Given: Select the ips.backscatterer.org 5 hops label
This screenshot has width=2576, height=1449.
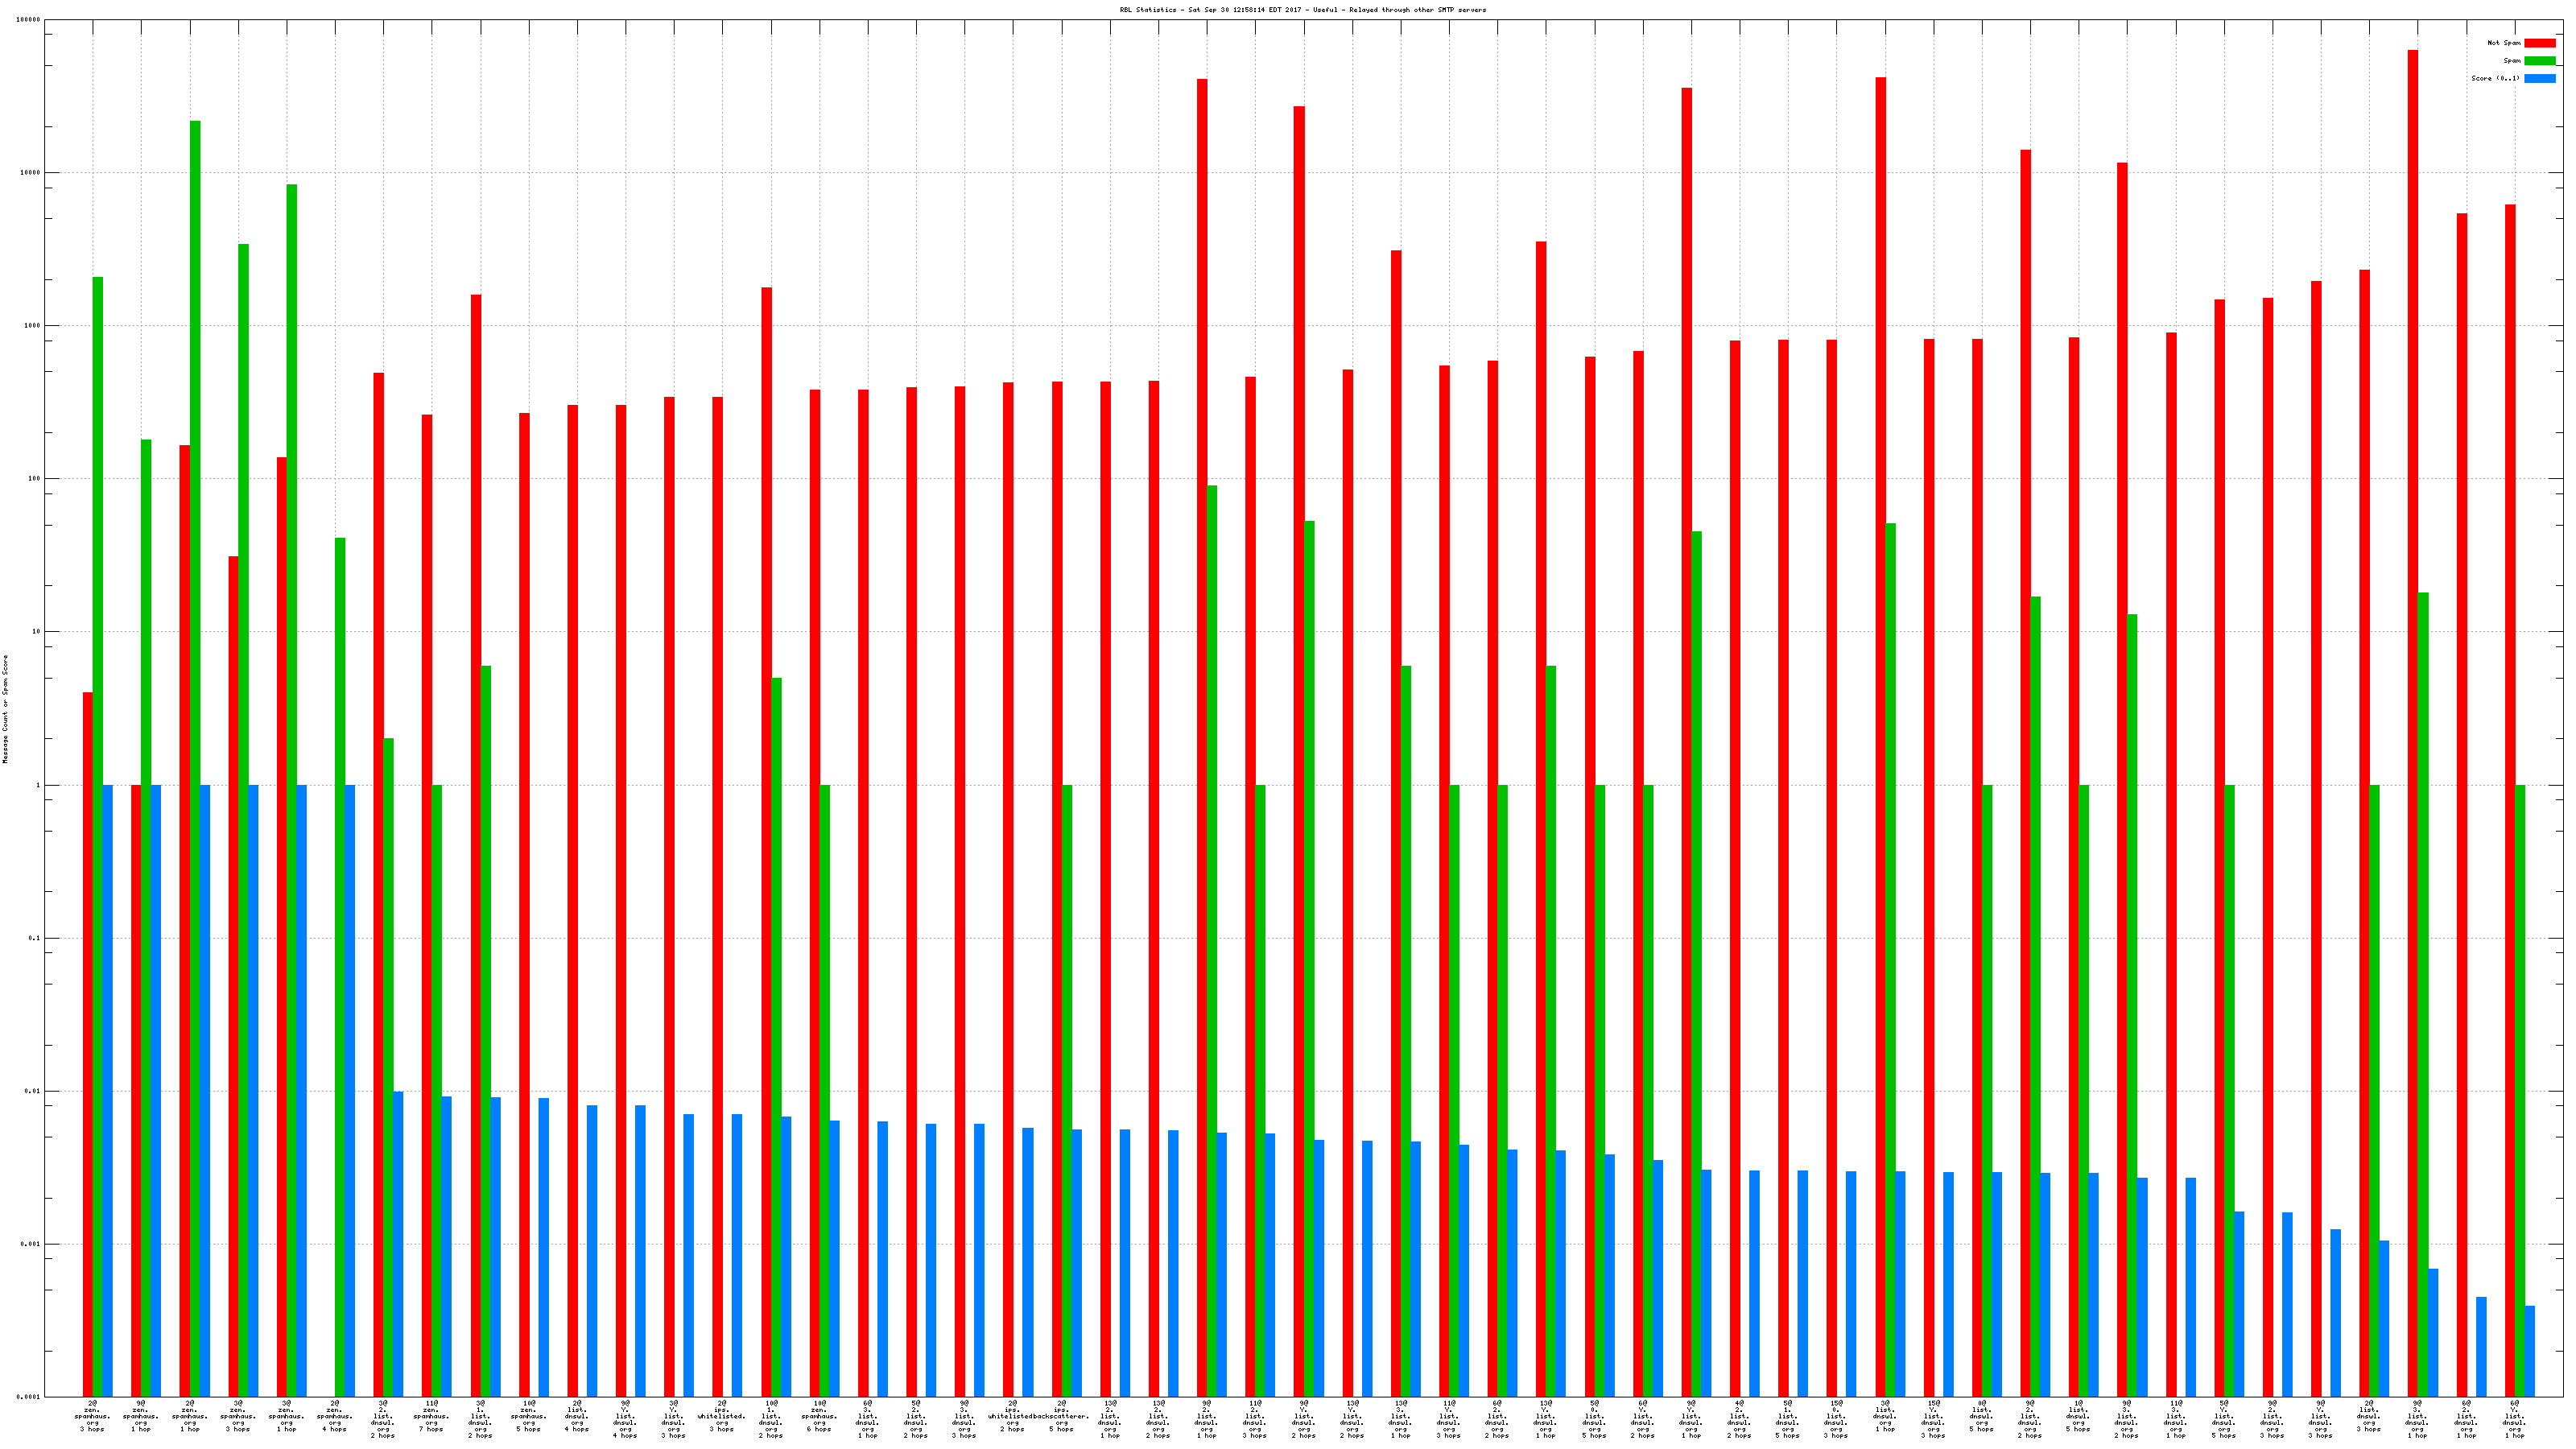Looking at the screenshot, I should point(1061,1416).
